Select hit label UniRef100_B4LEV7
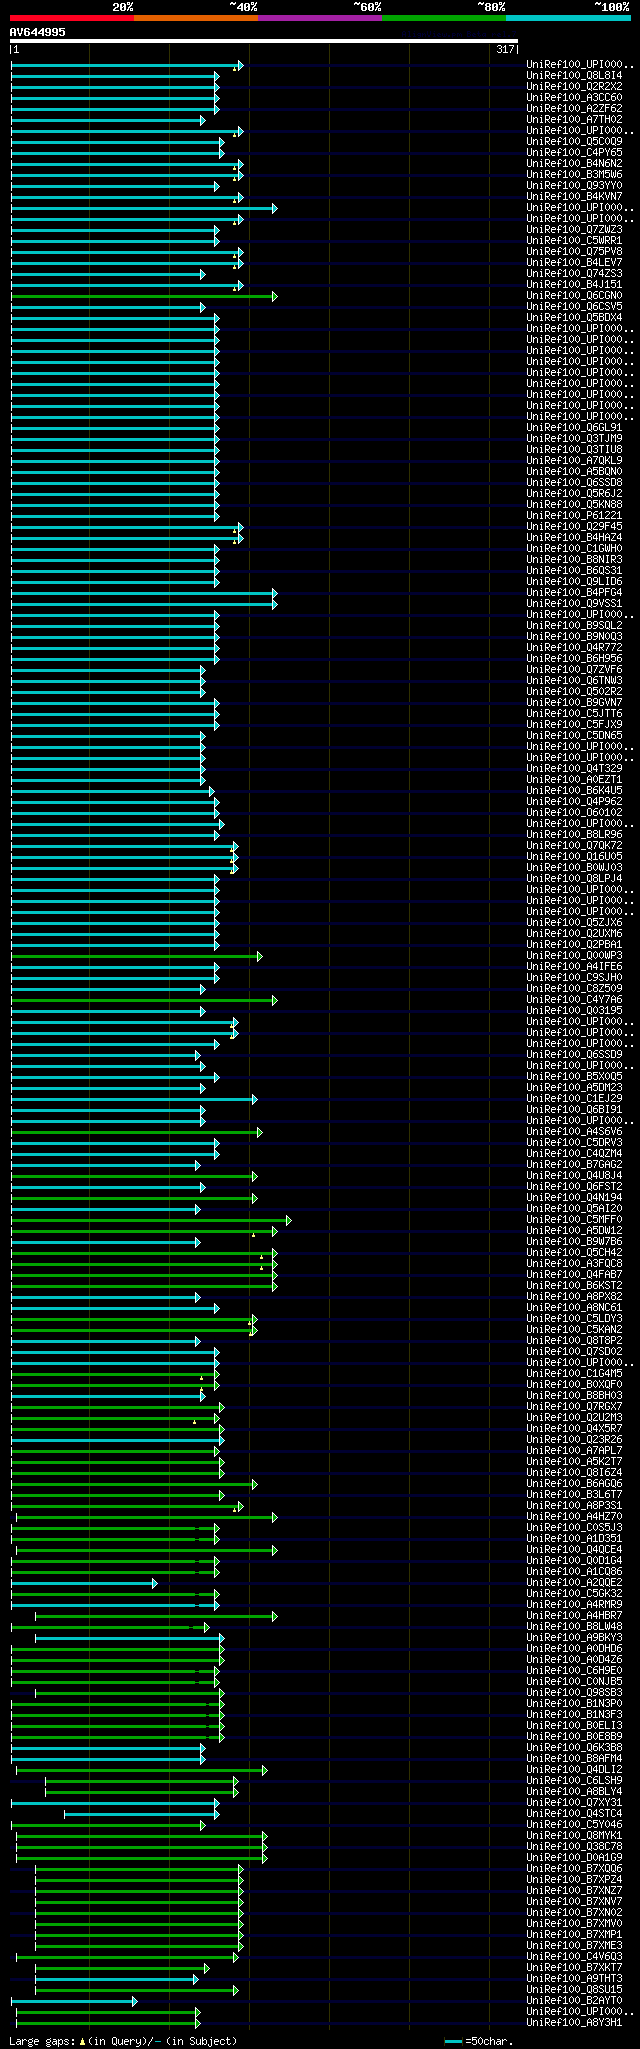Viewport: 640px width, 2049px height. 574,262
